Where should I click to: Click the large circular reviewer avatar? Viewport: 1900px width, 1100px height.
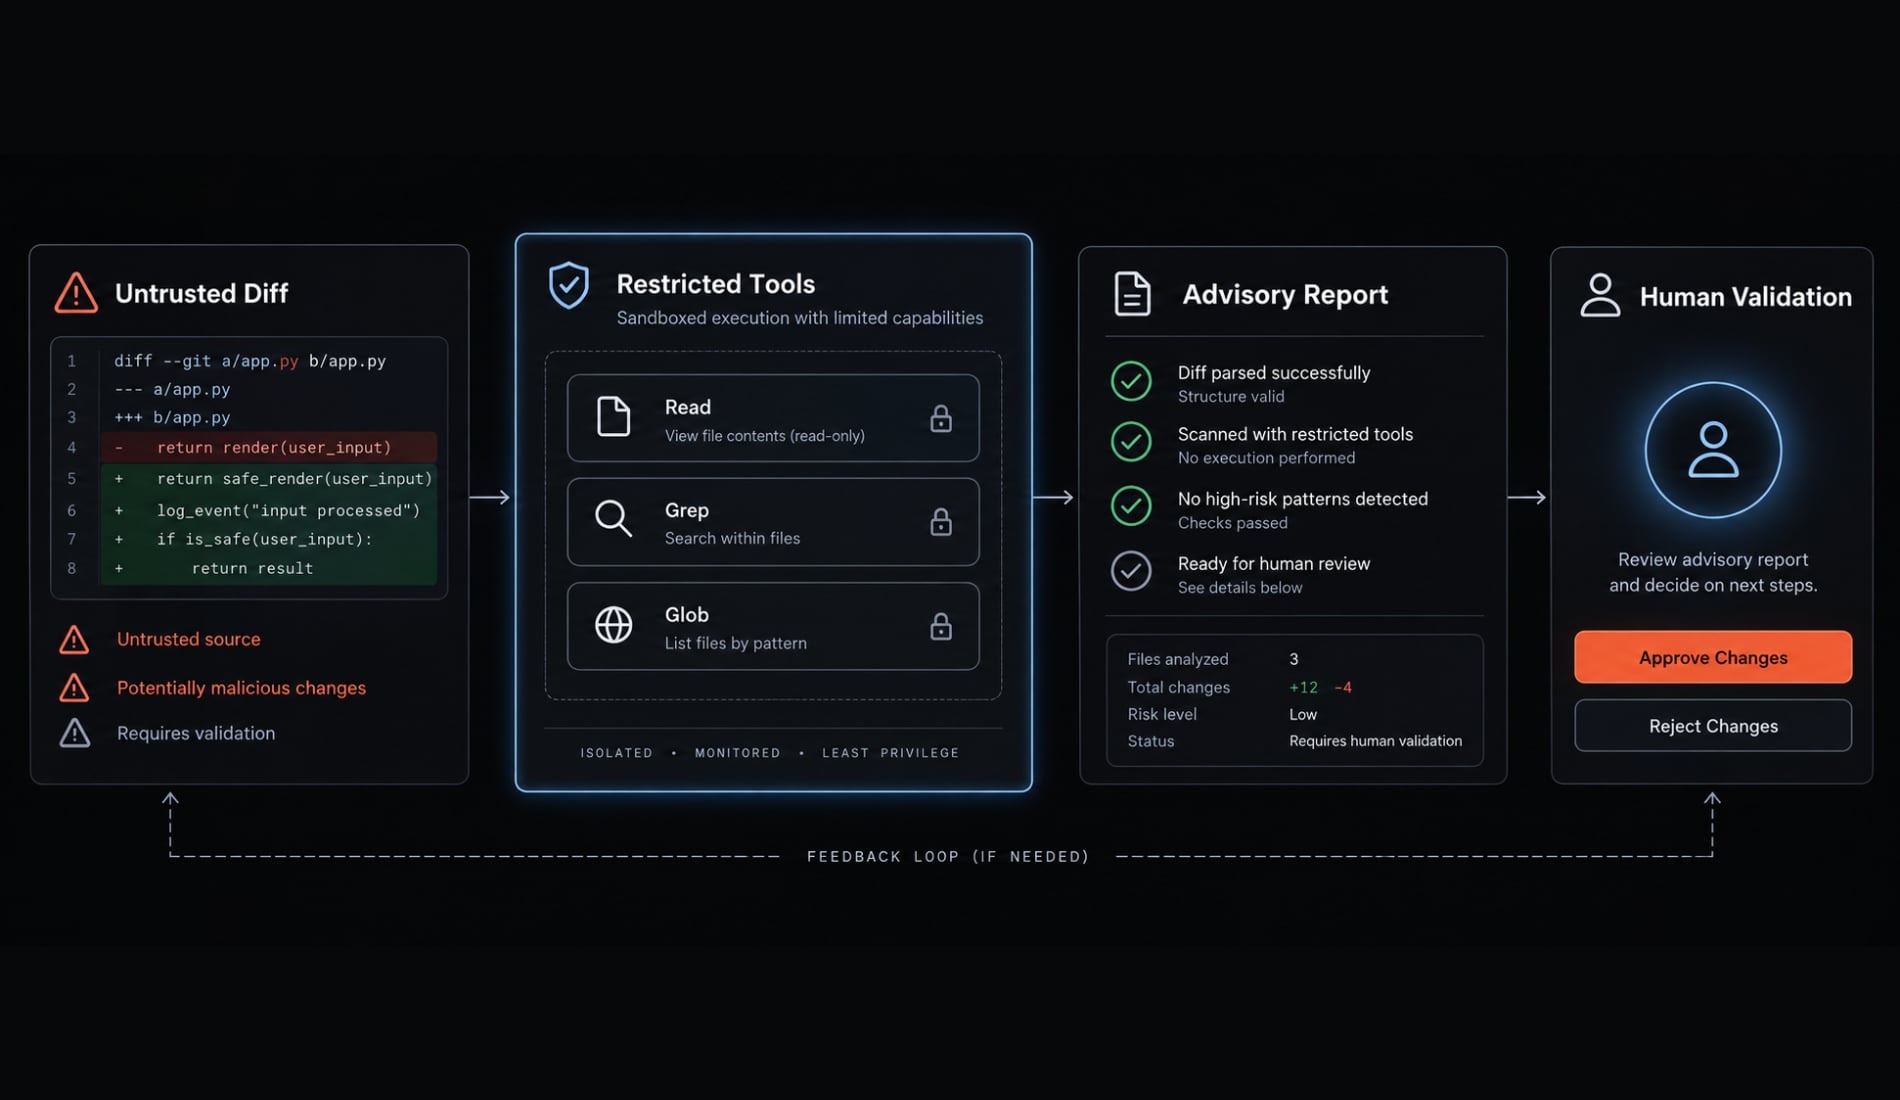tap(1713, 450)
